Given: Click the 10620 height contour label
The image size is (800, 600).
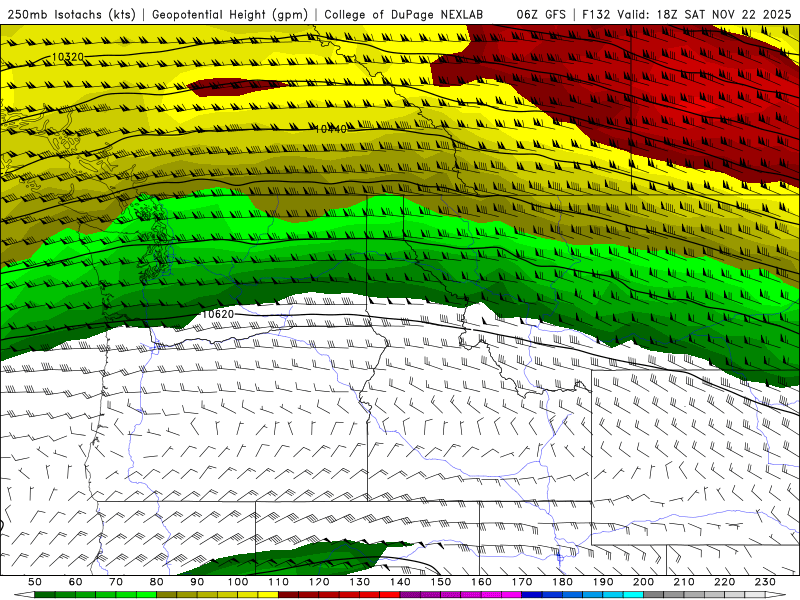Looking at the screenshot, I should point(218,314).
